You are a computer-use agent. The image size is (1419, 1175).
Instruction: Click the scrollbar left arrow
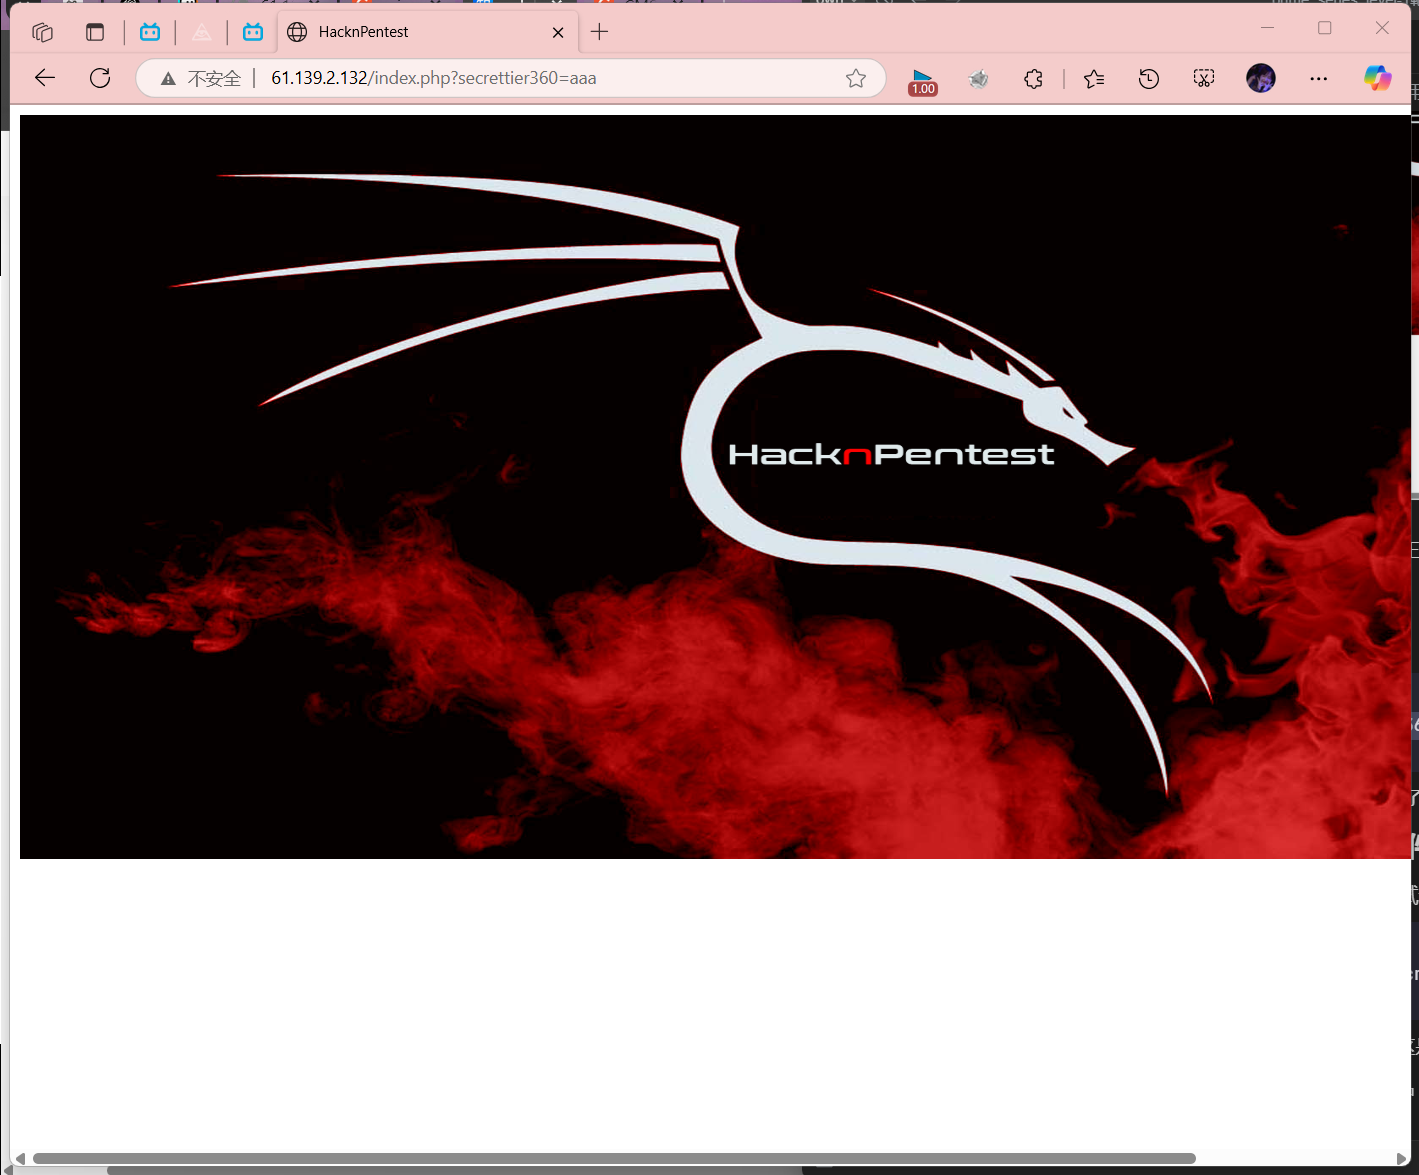20,1158
